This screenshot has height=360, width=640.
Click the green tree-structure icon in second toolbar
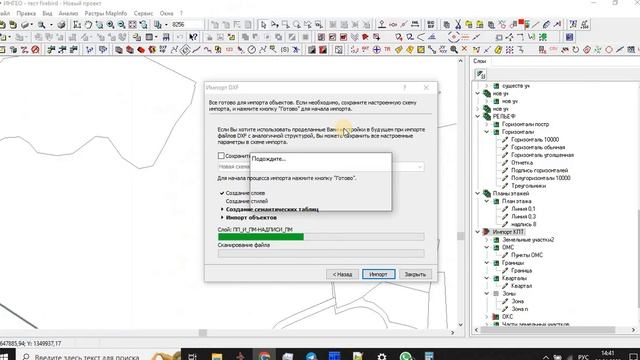(542, 37)
